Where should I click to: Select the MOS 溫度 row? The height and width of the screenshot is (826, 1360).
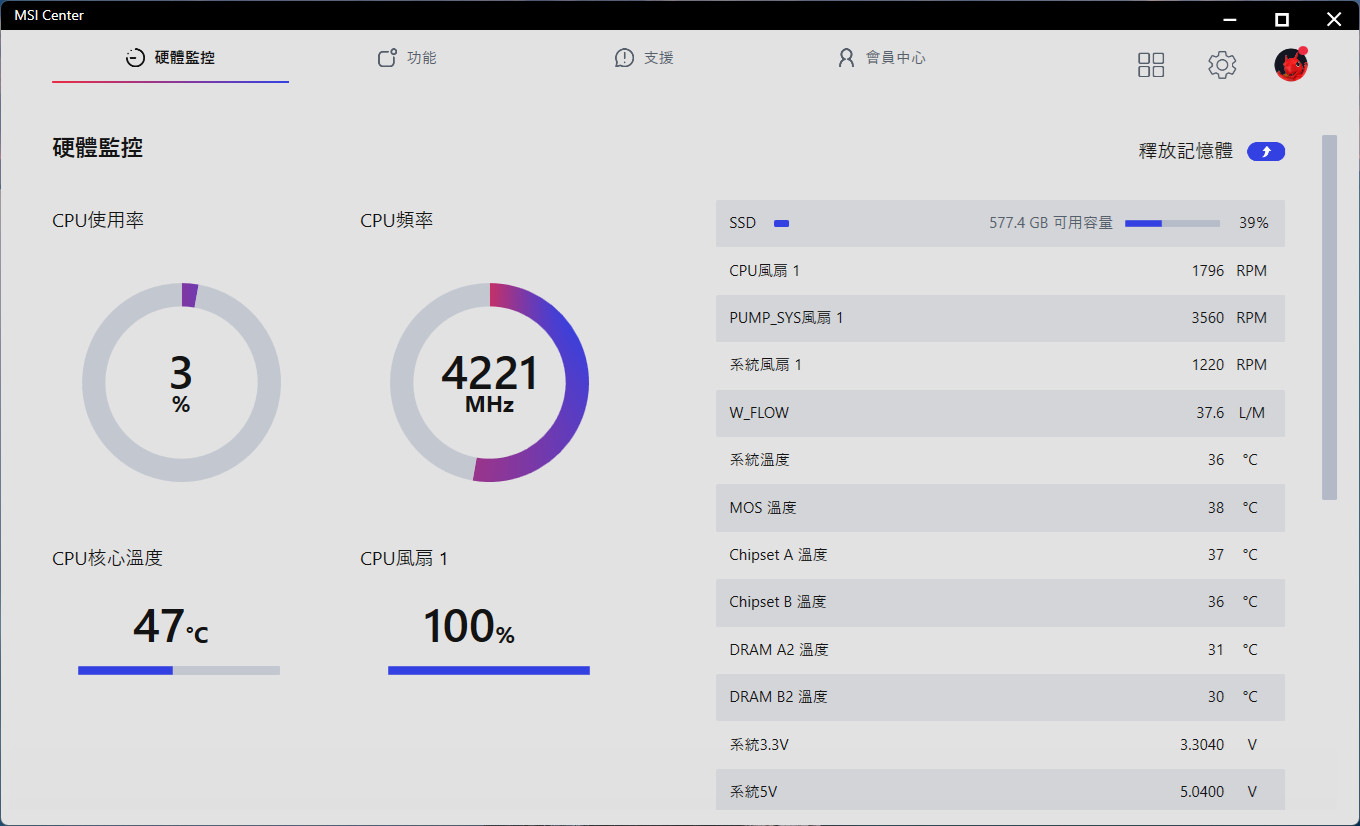coord(1000,508)
